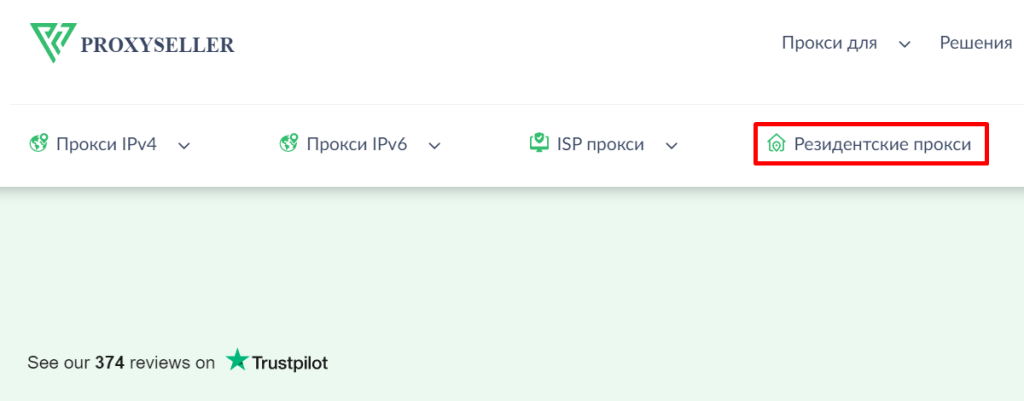Click the 'See our' reviews text
This screenshot has width=1024, height=401.
(x=59, y=362)
